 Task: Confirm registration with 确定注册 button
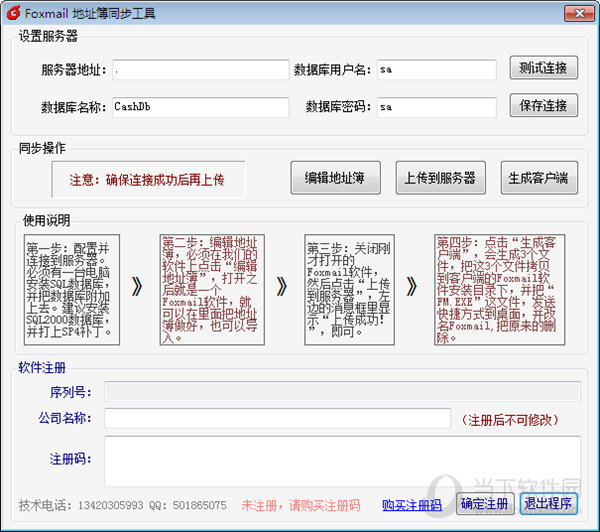point(485,503)
